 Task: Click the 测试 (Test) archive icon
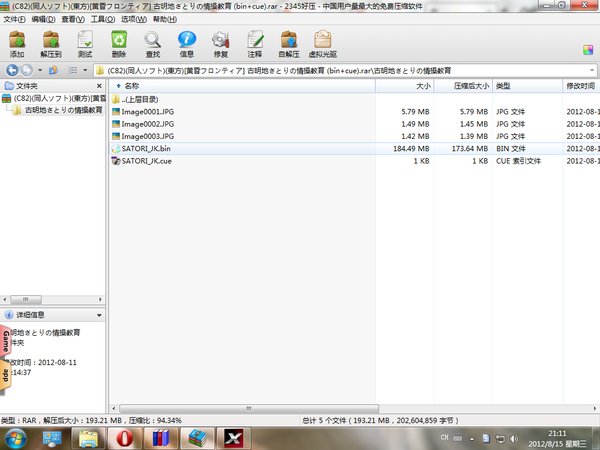tap(85, 43)
